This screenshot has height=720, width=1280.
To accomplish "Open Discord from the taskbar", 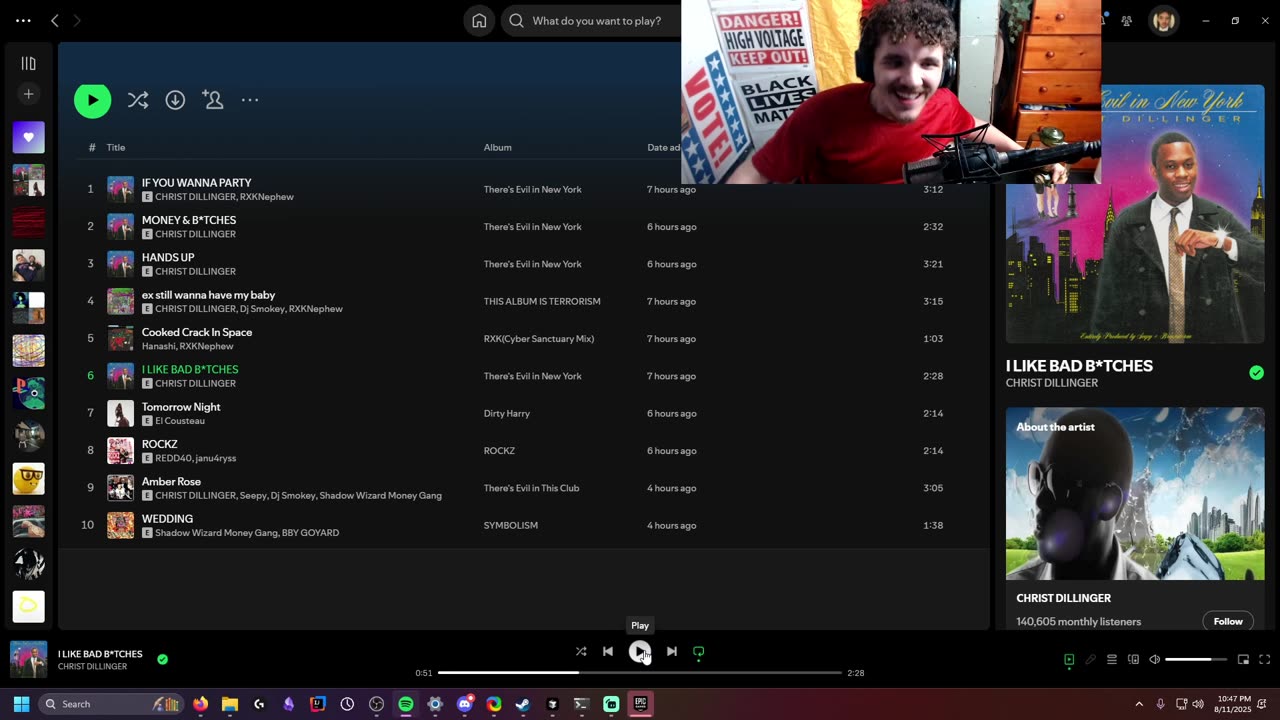I will point(464,704).
